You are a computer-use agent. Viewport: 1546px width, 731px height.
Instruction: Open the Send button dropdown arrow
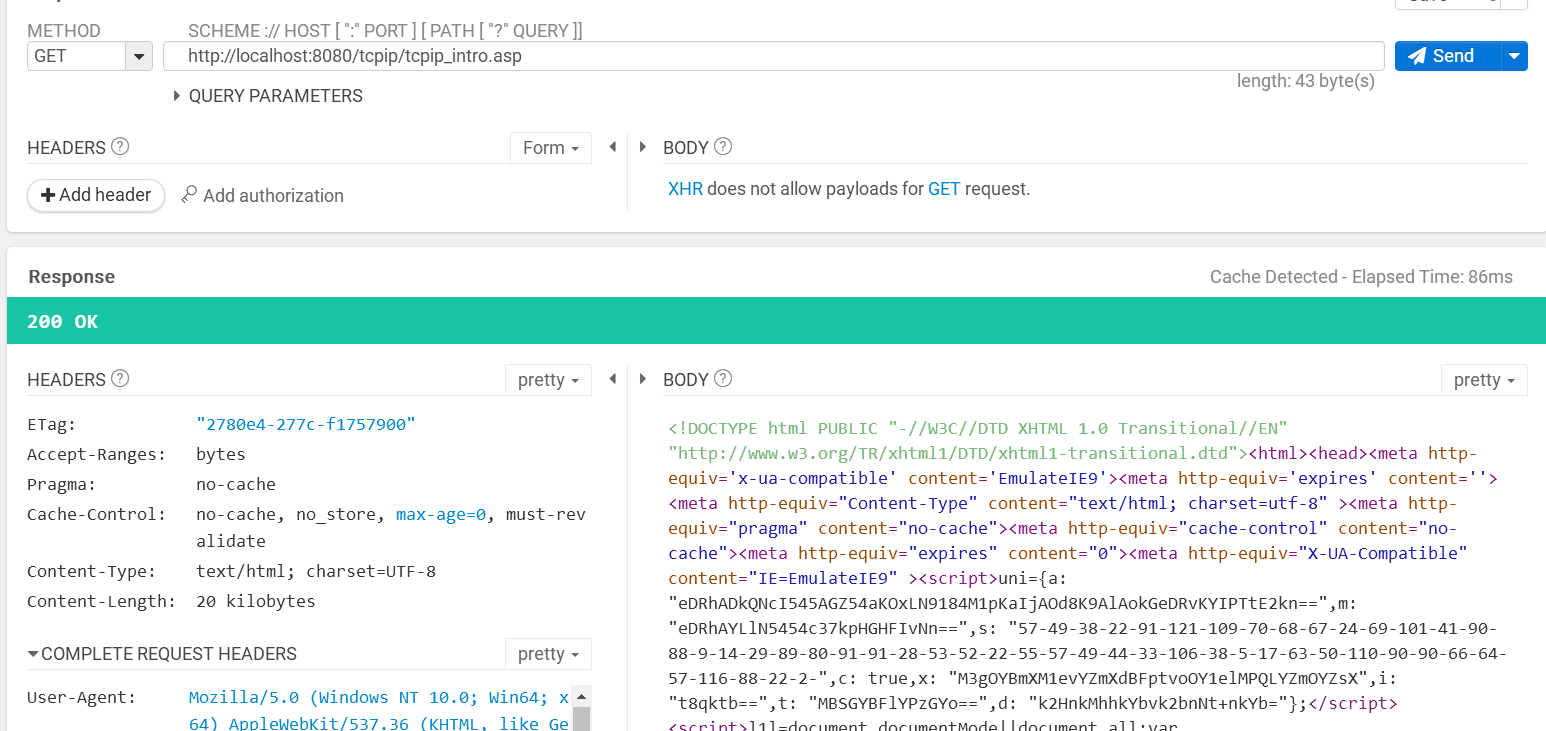(x=1515, y=56)
